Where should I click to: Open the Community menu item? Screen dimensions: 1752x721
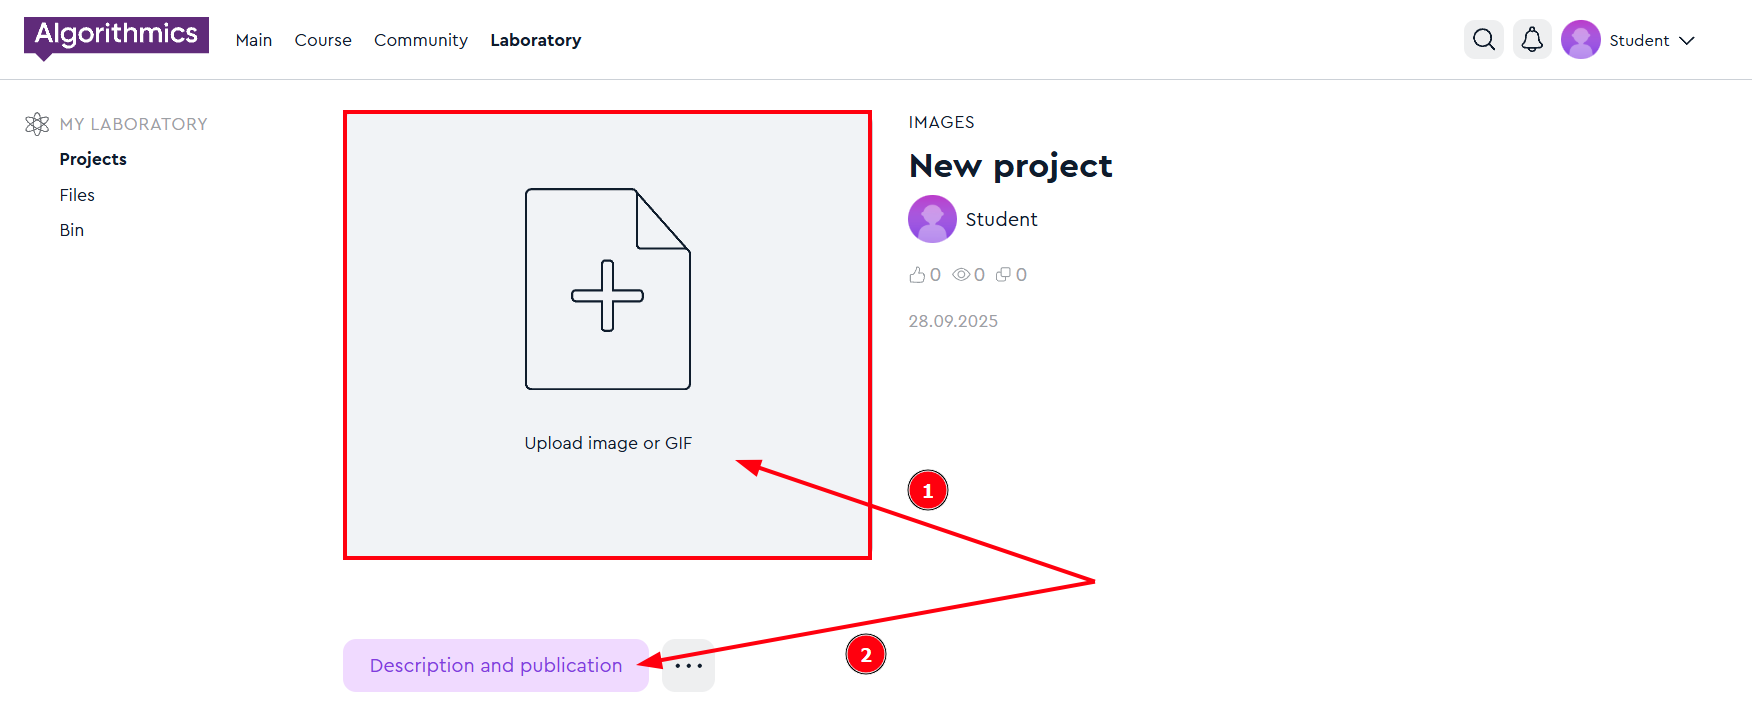(x=421, y=41)
